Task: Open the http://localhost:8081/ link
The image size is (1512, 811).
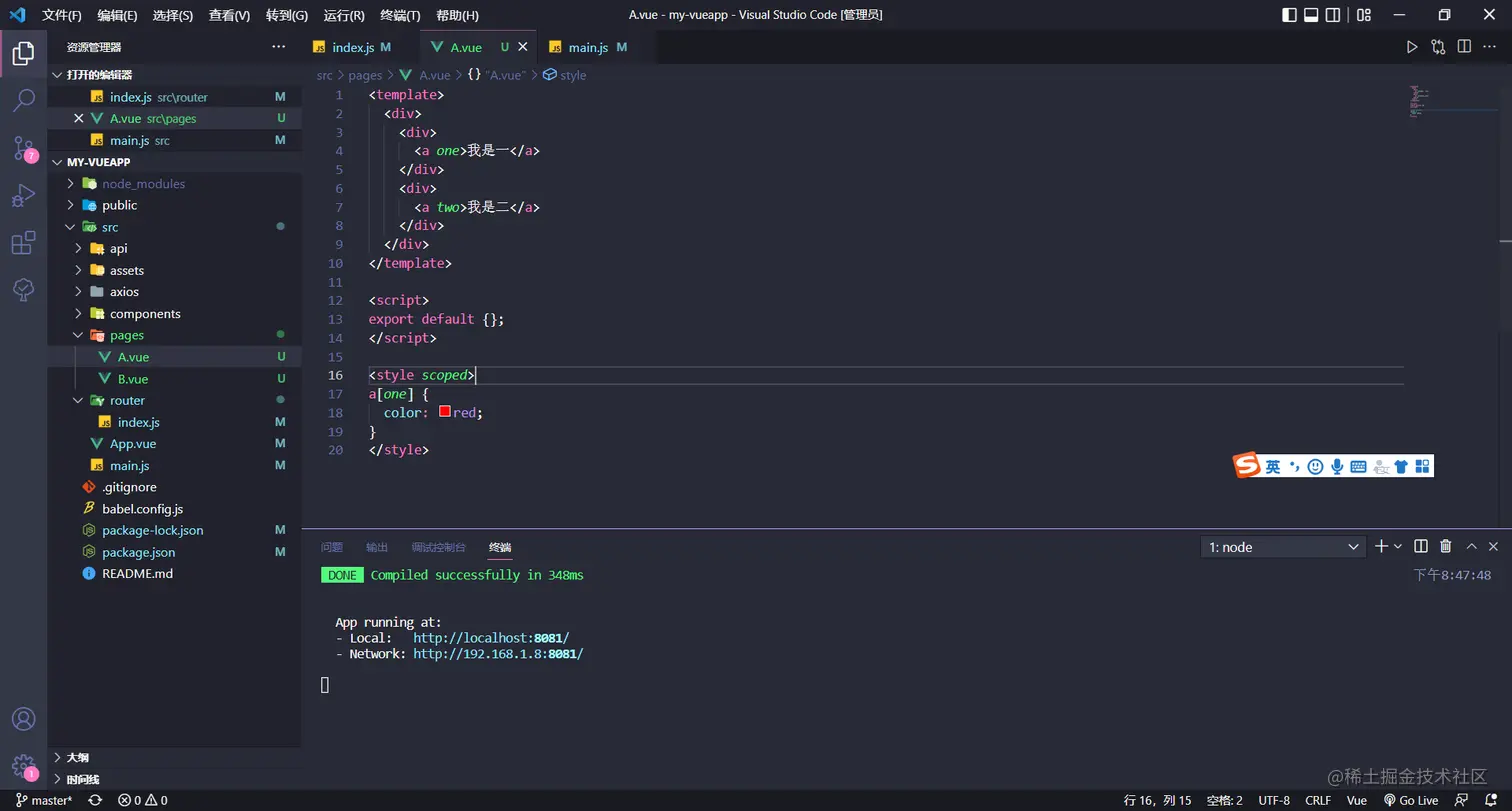Action: point(491,638)
